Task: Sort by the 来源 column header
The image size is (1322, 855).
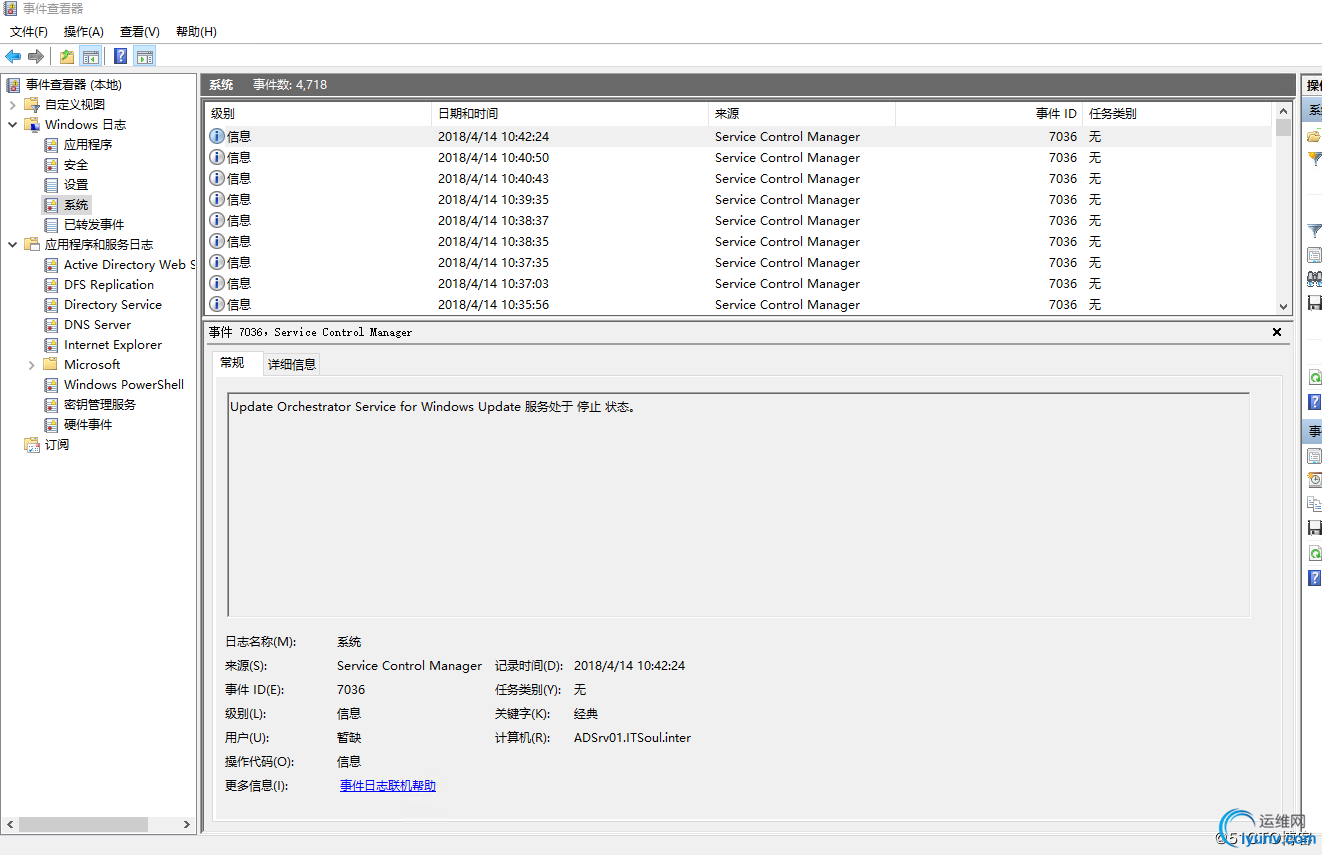Action: pos(802,114)
